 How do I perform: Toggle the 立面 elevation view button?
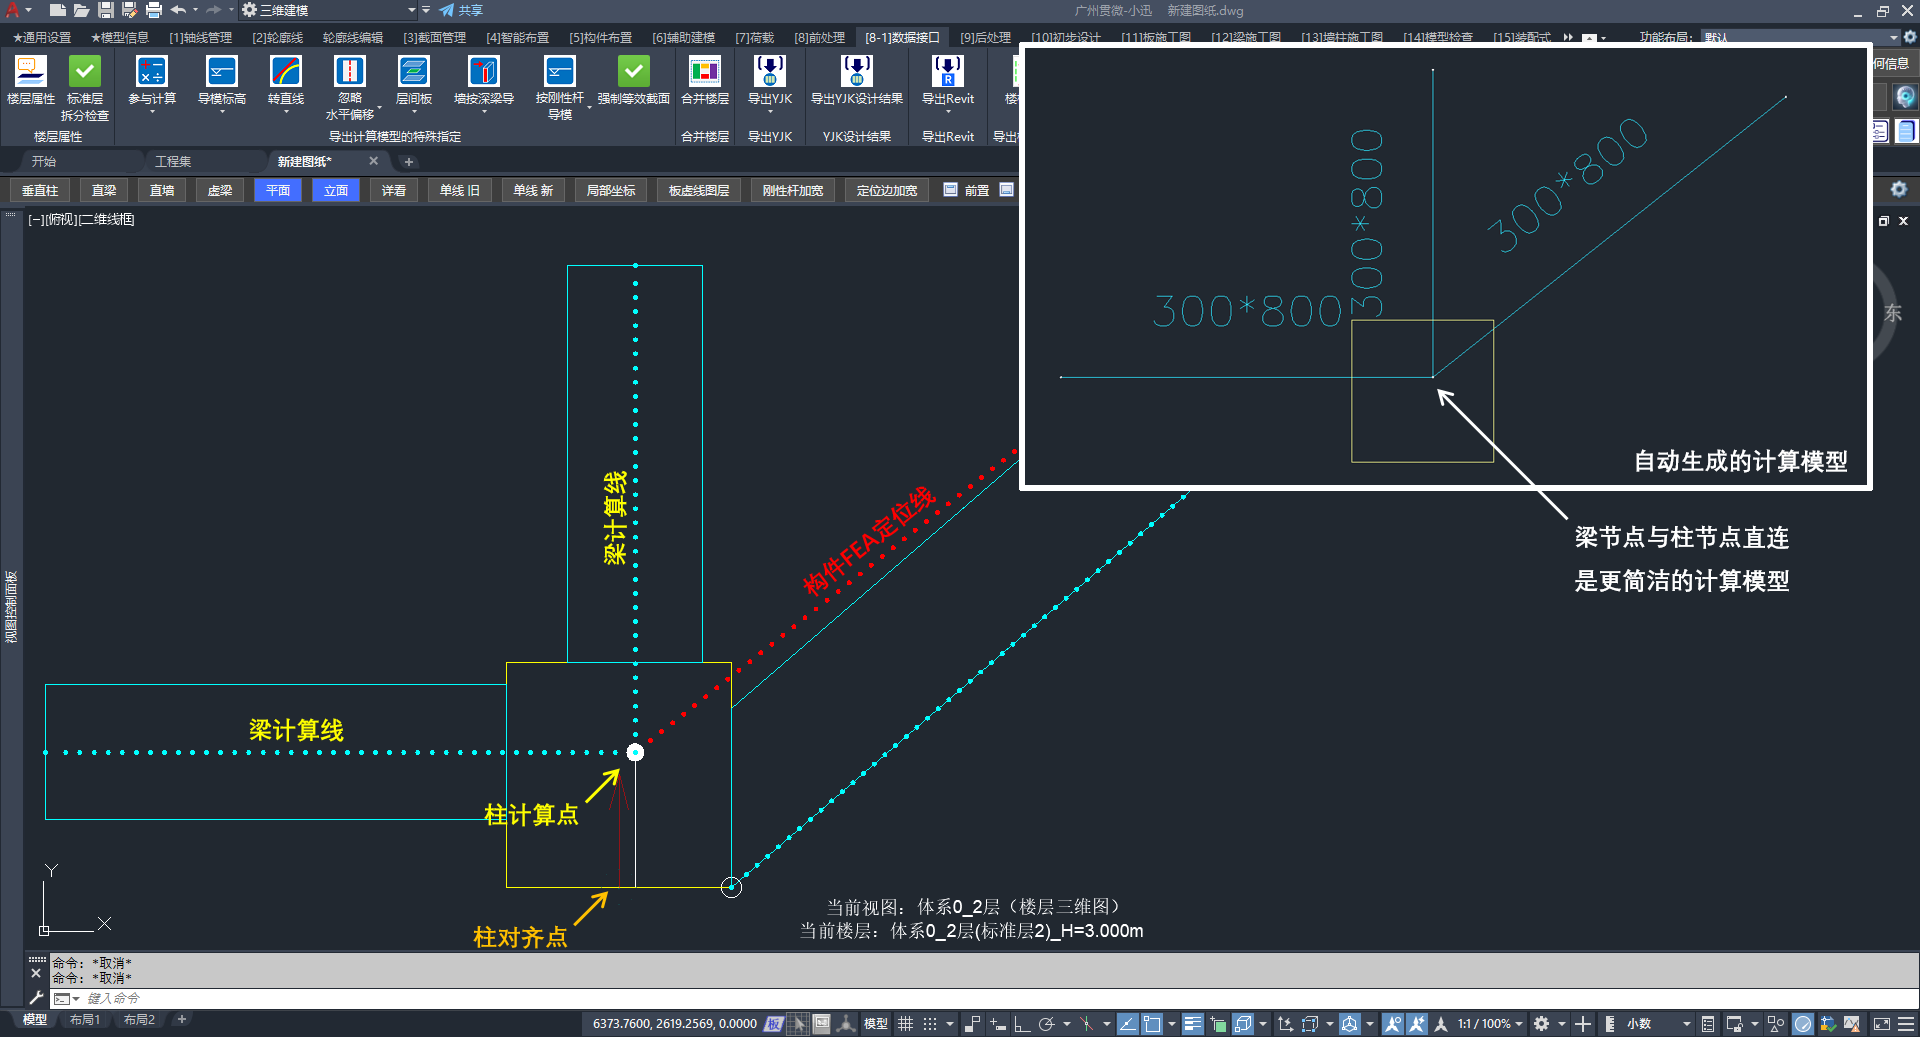[x=336, y=190]
